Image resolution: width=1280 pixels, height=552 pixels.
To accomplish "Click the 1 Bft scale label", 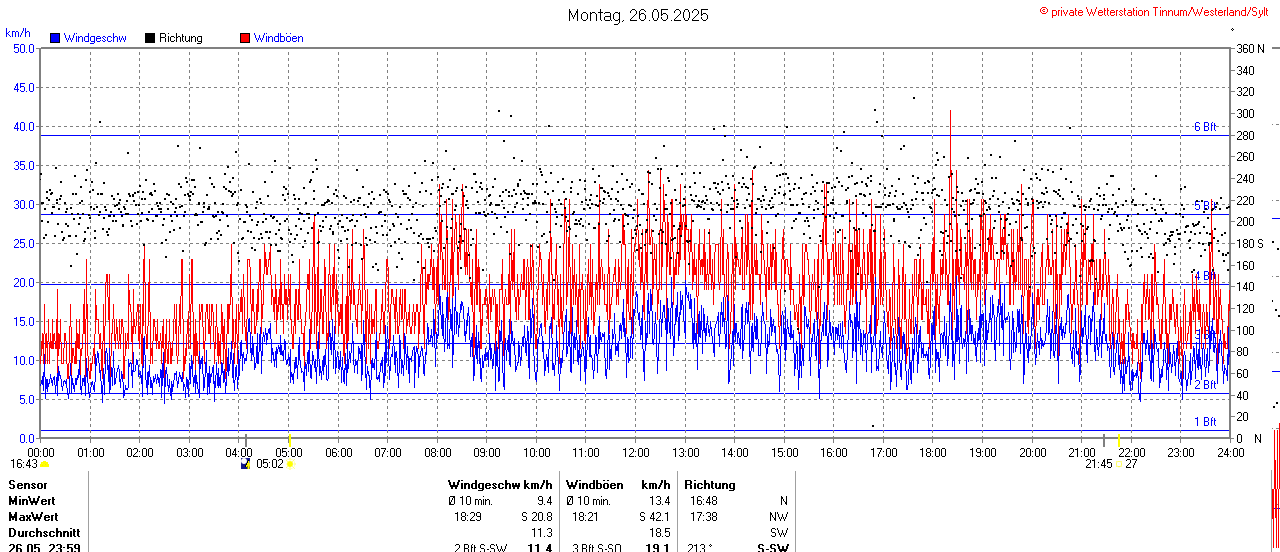I will tap(1205, 422).
